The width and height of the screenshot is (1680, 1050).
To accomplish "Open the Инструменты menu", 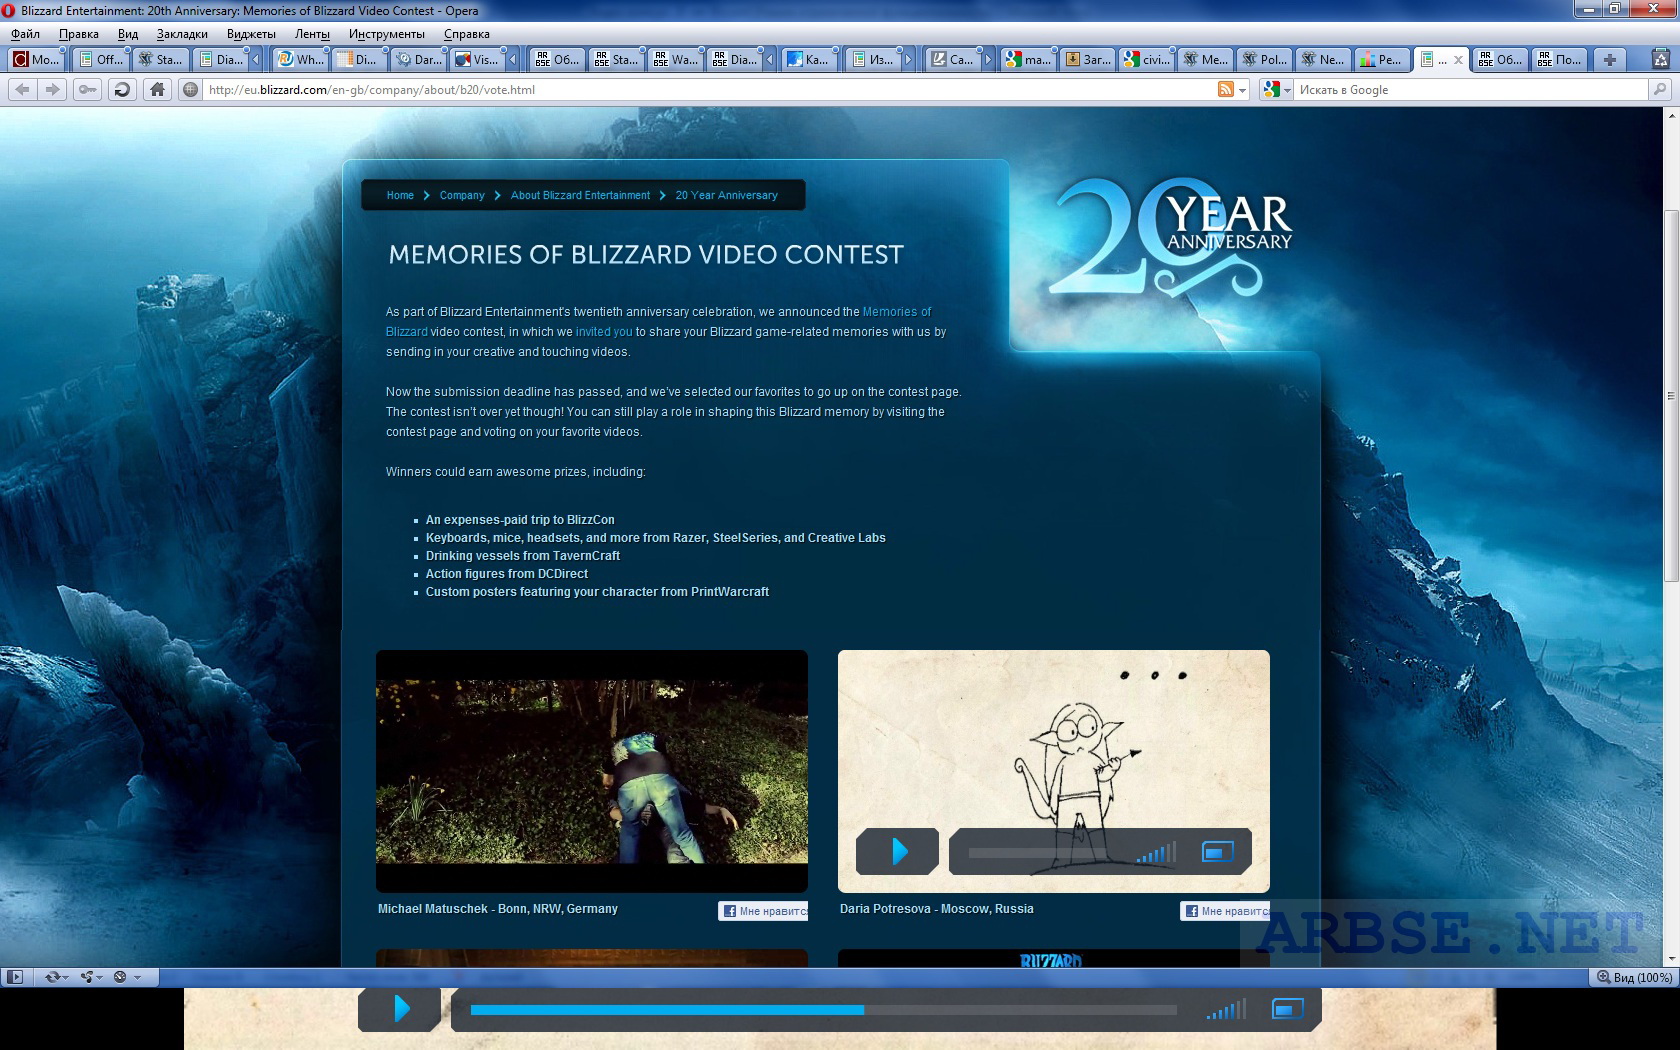I will pos(387,34).
